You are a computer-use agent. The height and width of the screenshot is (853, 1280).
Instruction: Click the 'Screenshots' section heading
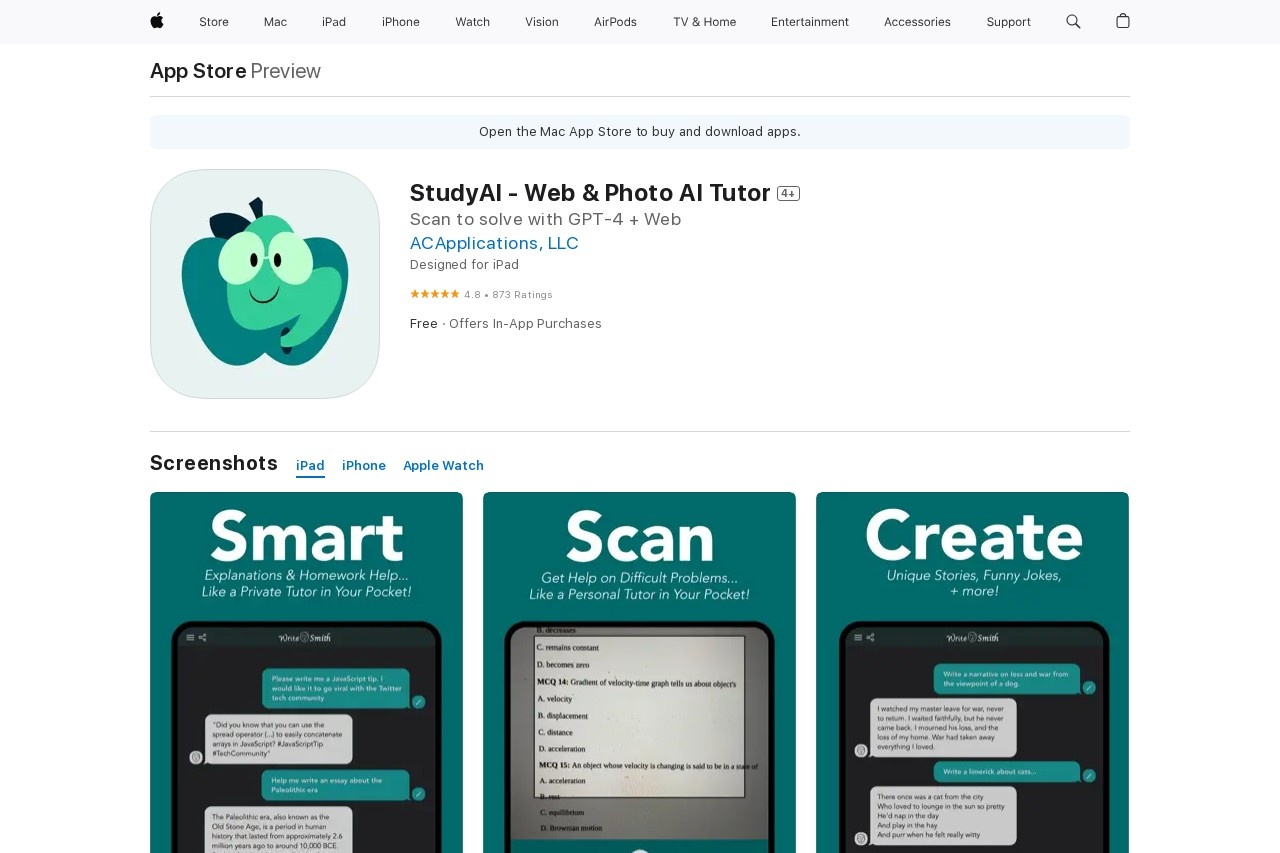point(214,463)
